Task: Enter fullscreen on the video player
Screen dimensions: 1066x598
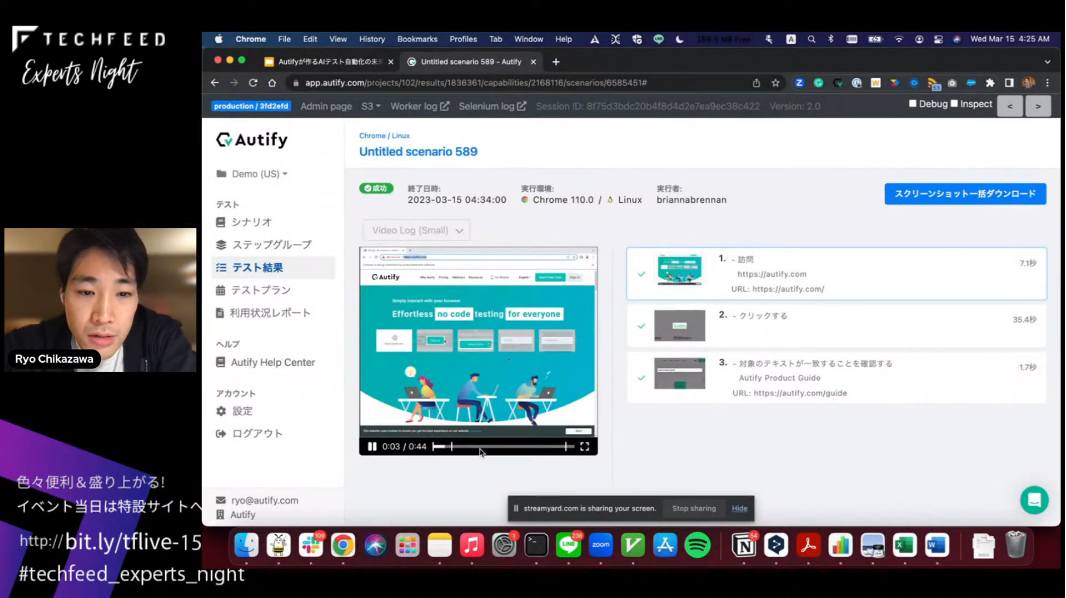Action: click(585, 446)
